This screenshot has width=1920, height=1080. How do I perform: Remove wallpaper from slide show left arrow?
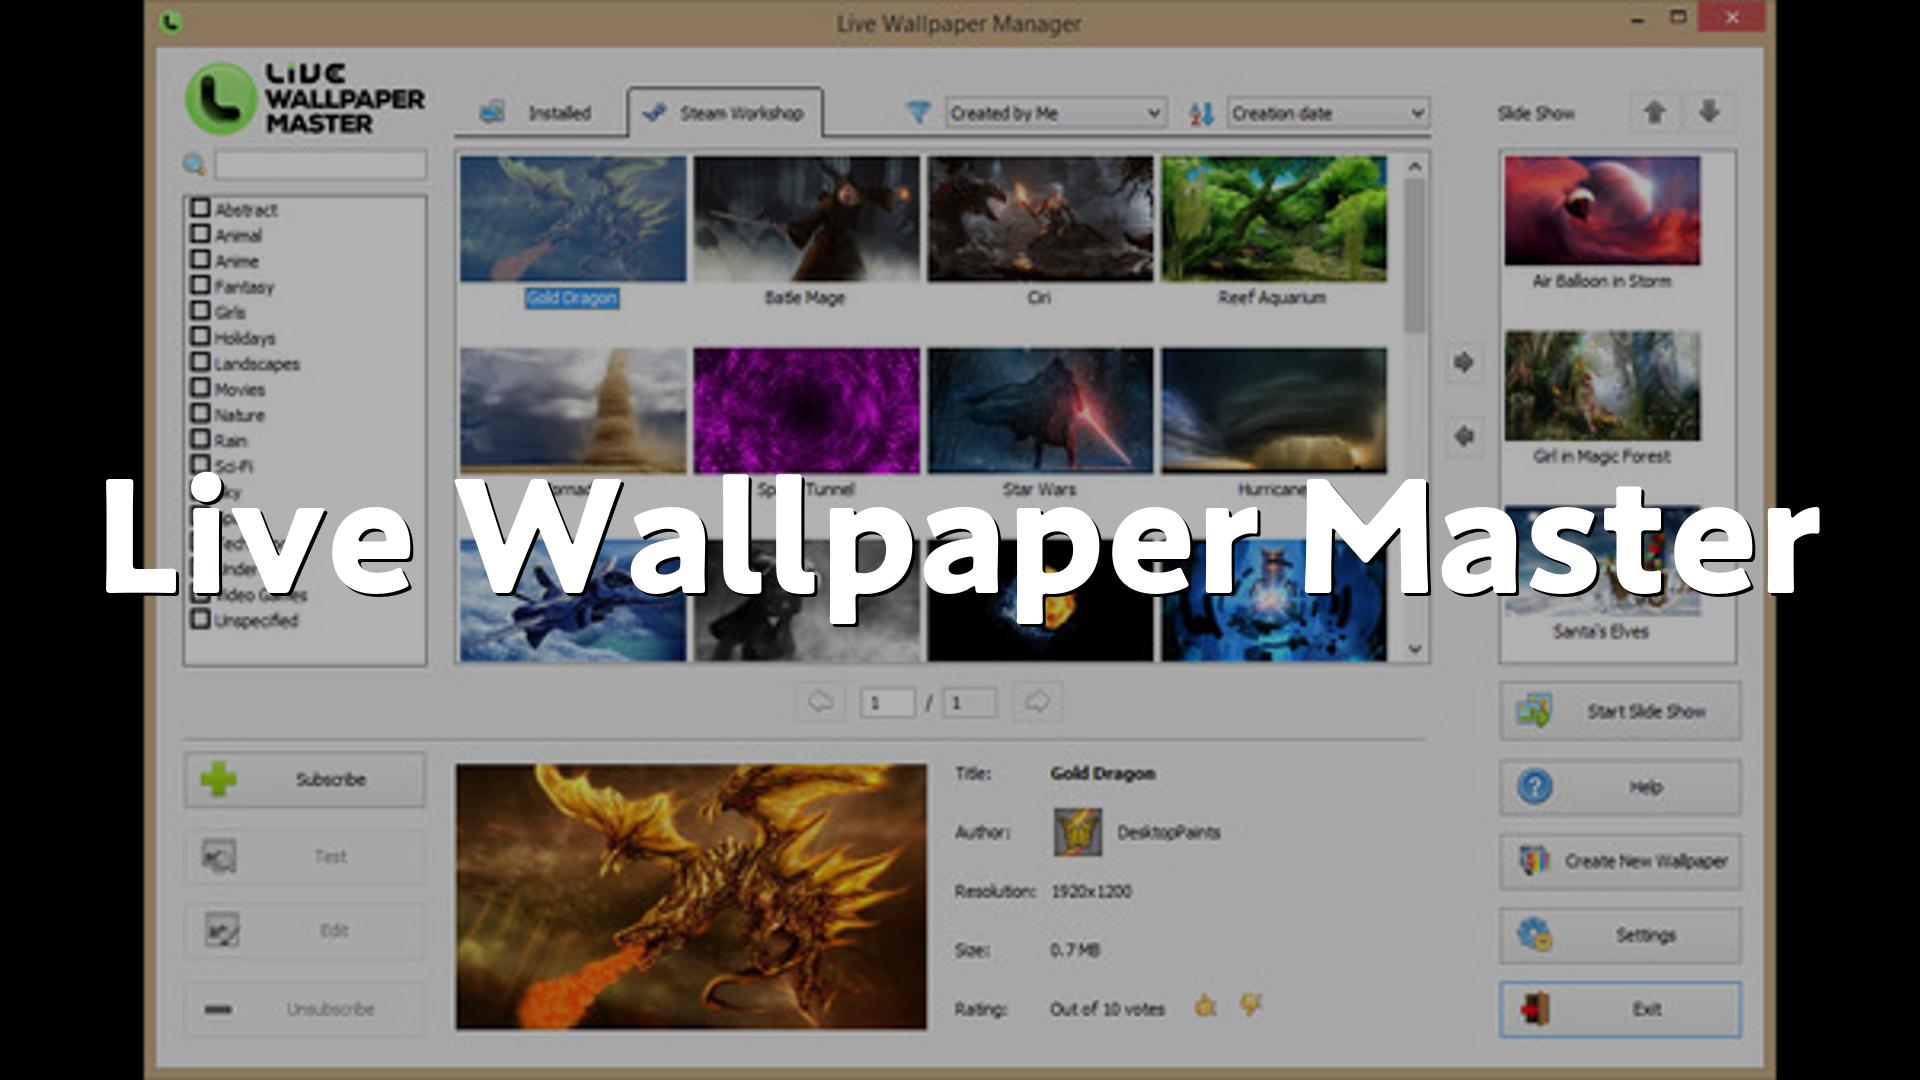1464,436
